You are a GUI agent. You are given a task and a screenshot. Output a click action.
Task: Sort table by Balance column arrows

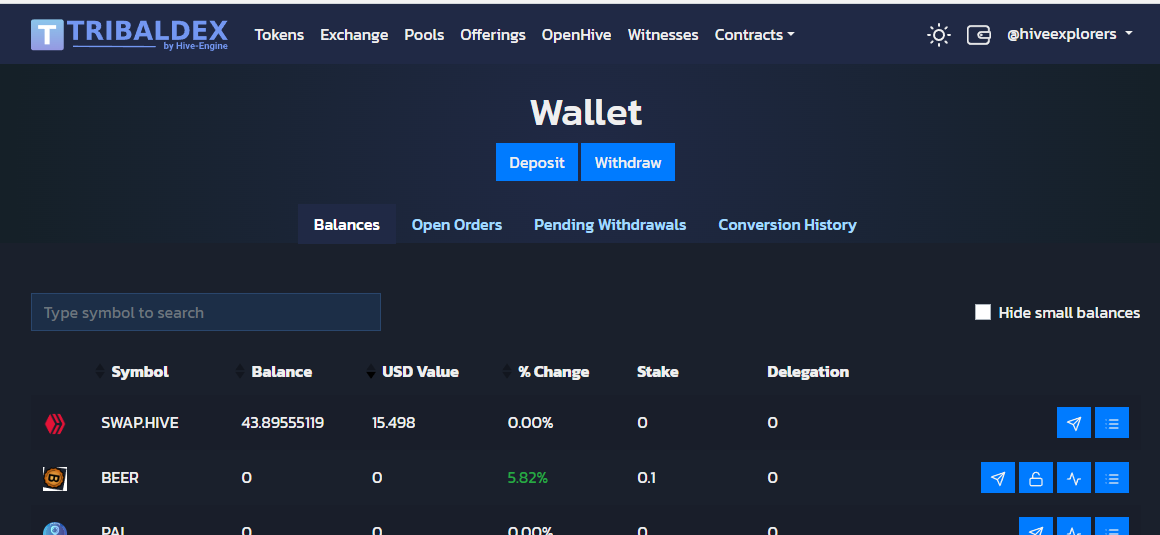[240, 371]
